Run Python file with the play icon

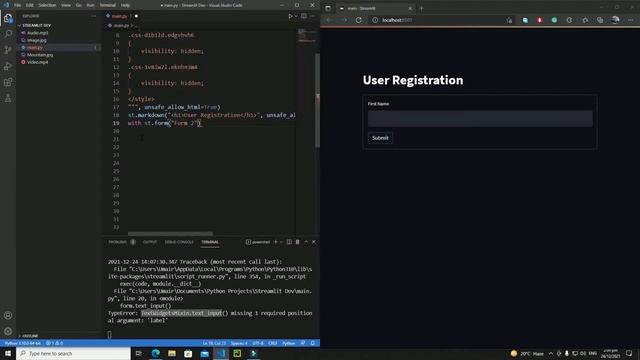[290, 16]
